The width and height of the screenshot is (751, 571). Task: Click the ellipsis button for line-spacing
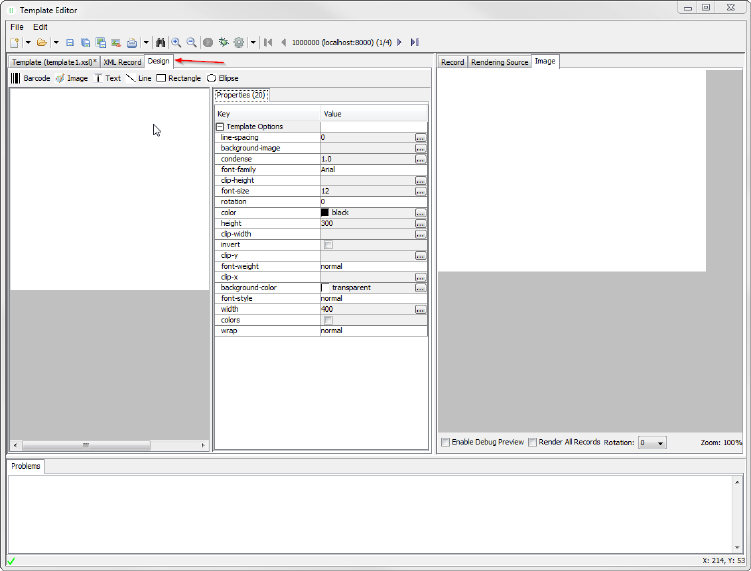(x=420, y=138)
